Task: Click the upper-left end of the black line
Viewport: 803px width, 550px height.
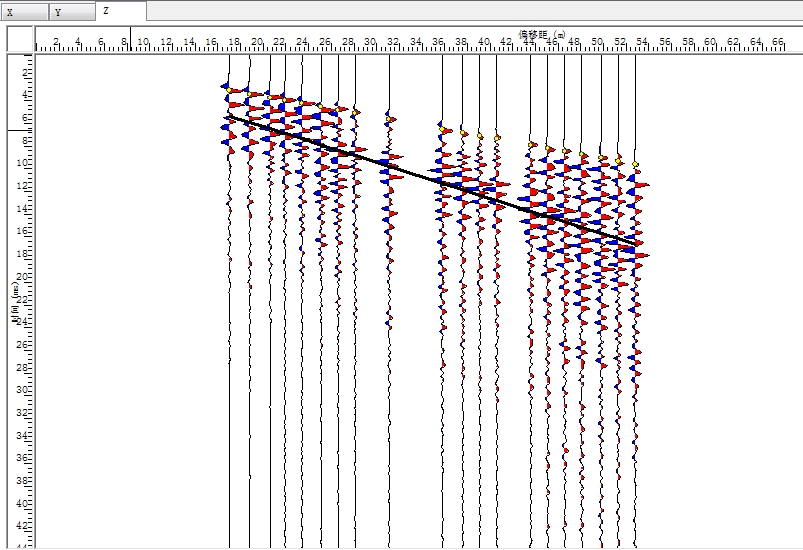Action: pyautogui.click(x=229, y=117)
